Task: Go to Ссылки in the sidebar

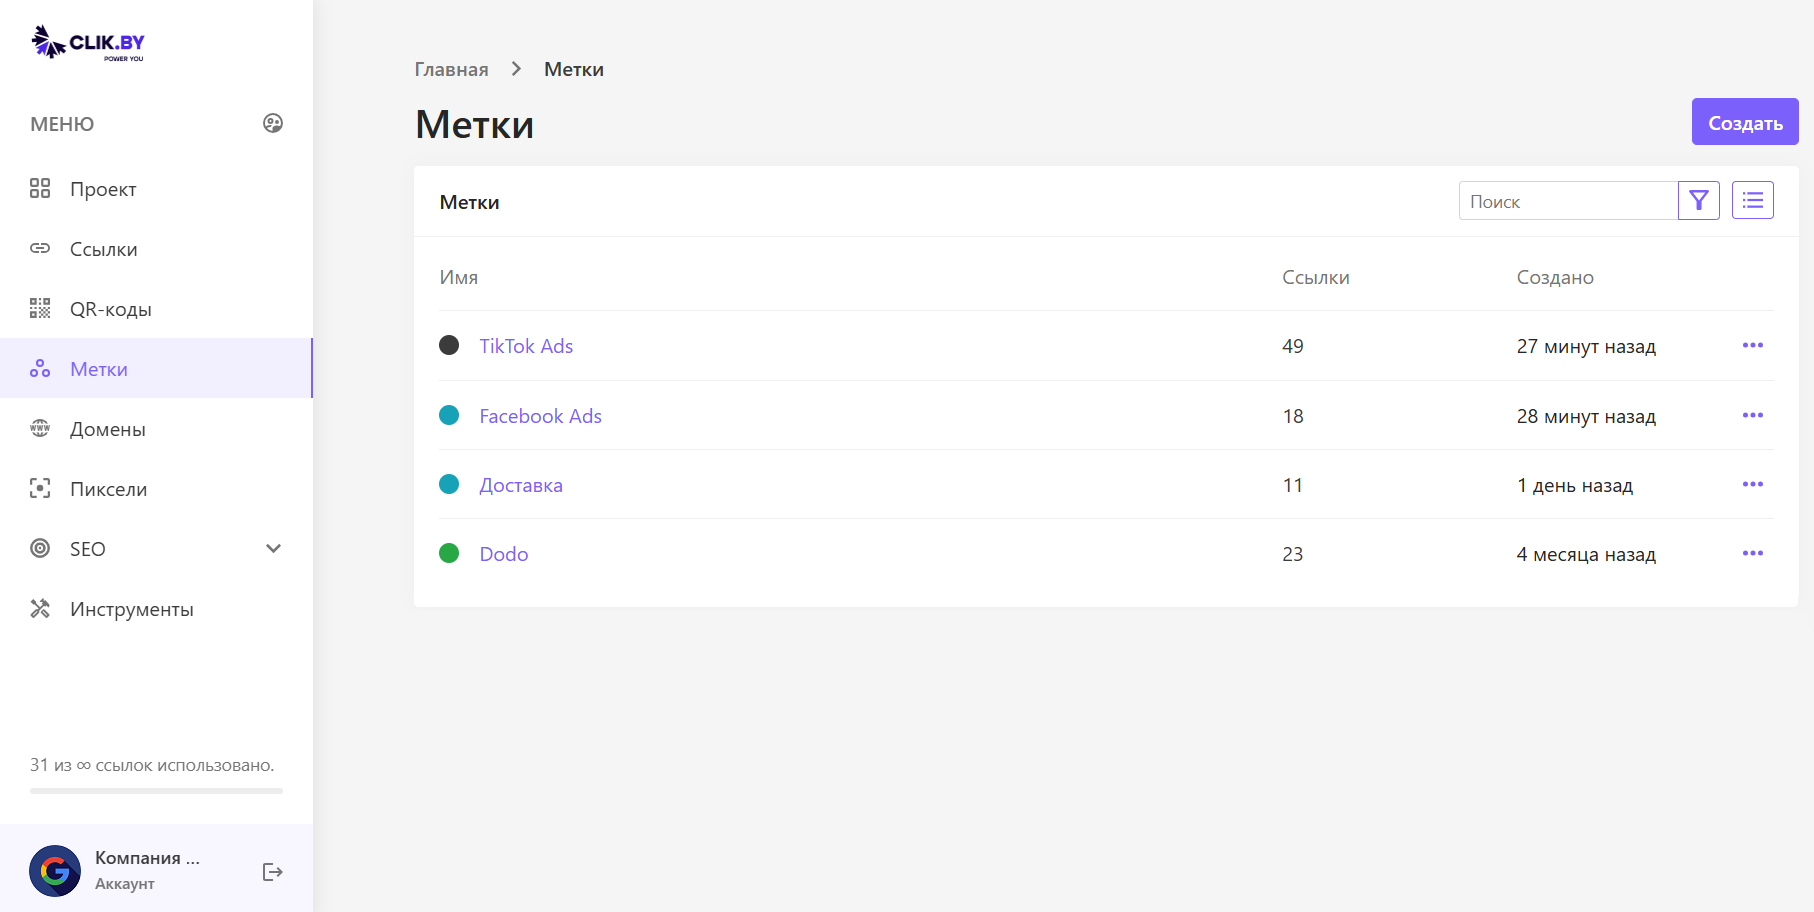Action: (103, 249)
